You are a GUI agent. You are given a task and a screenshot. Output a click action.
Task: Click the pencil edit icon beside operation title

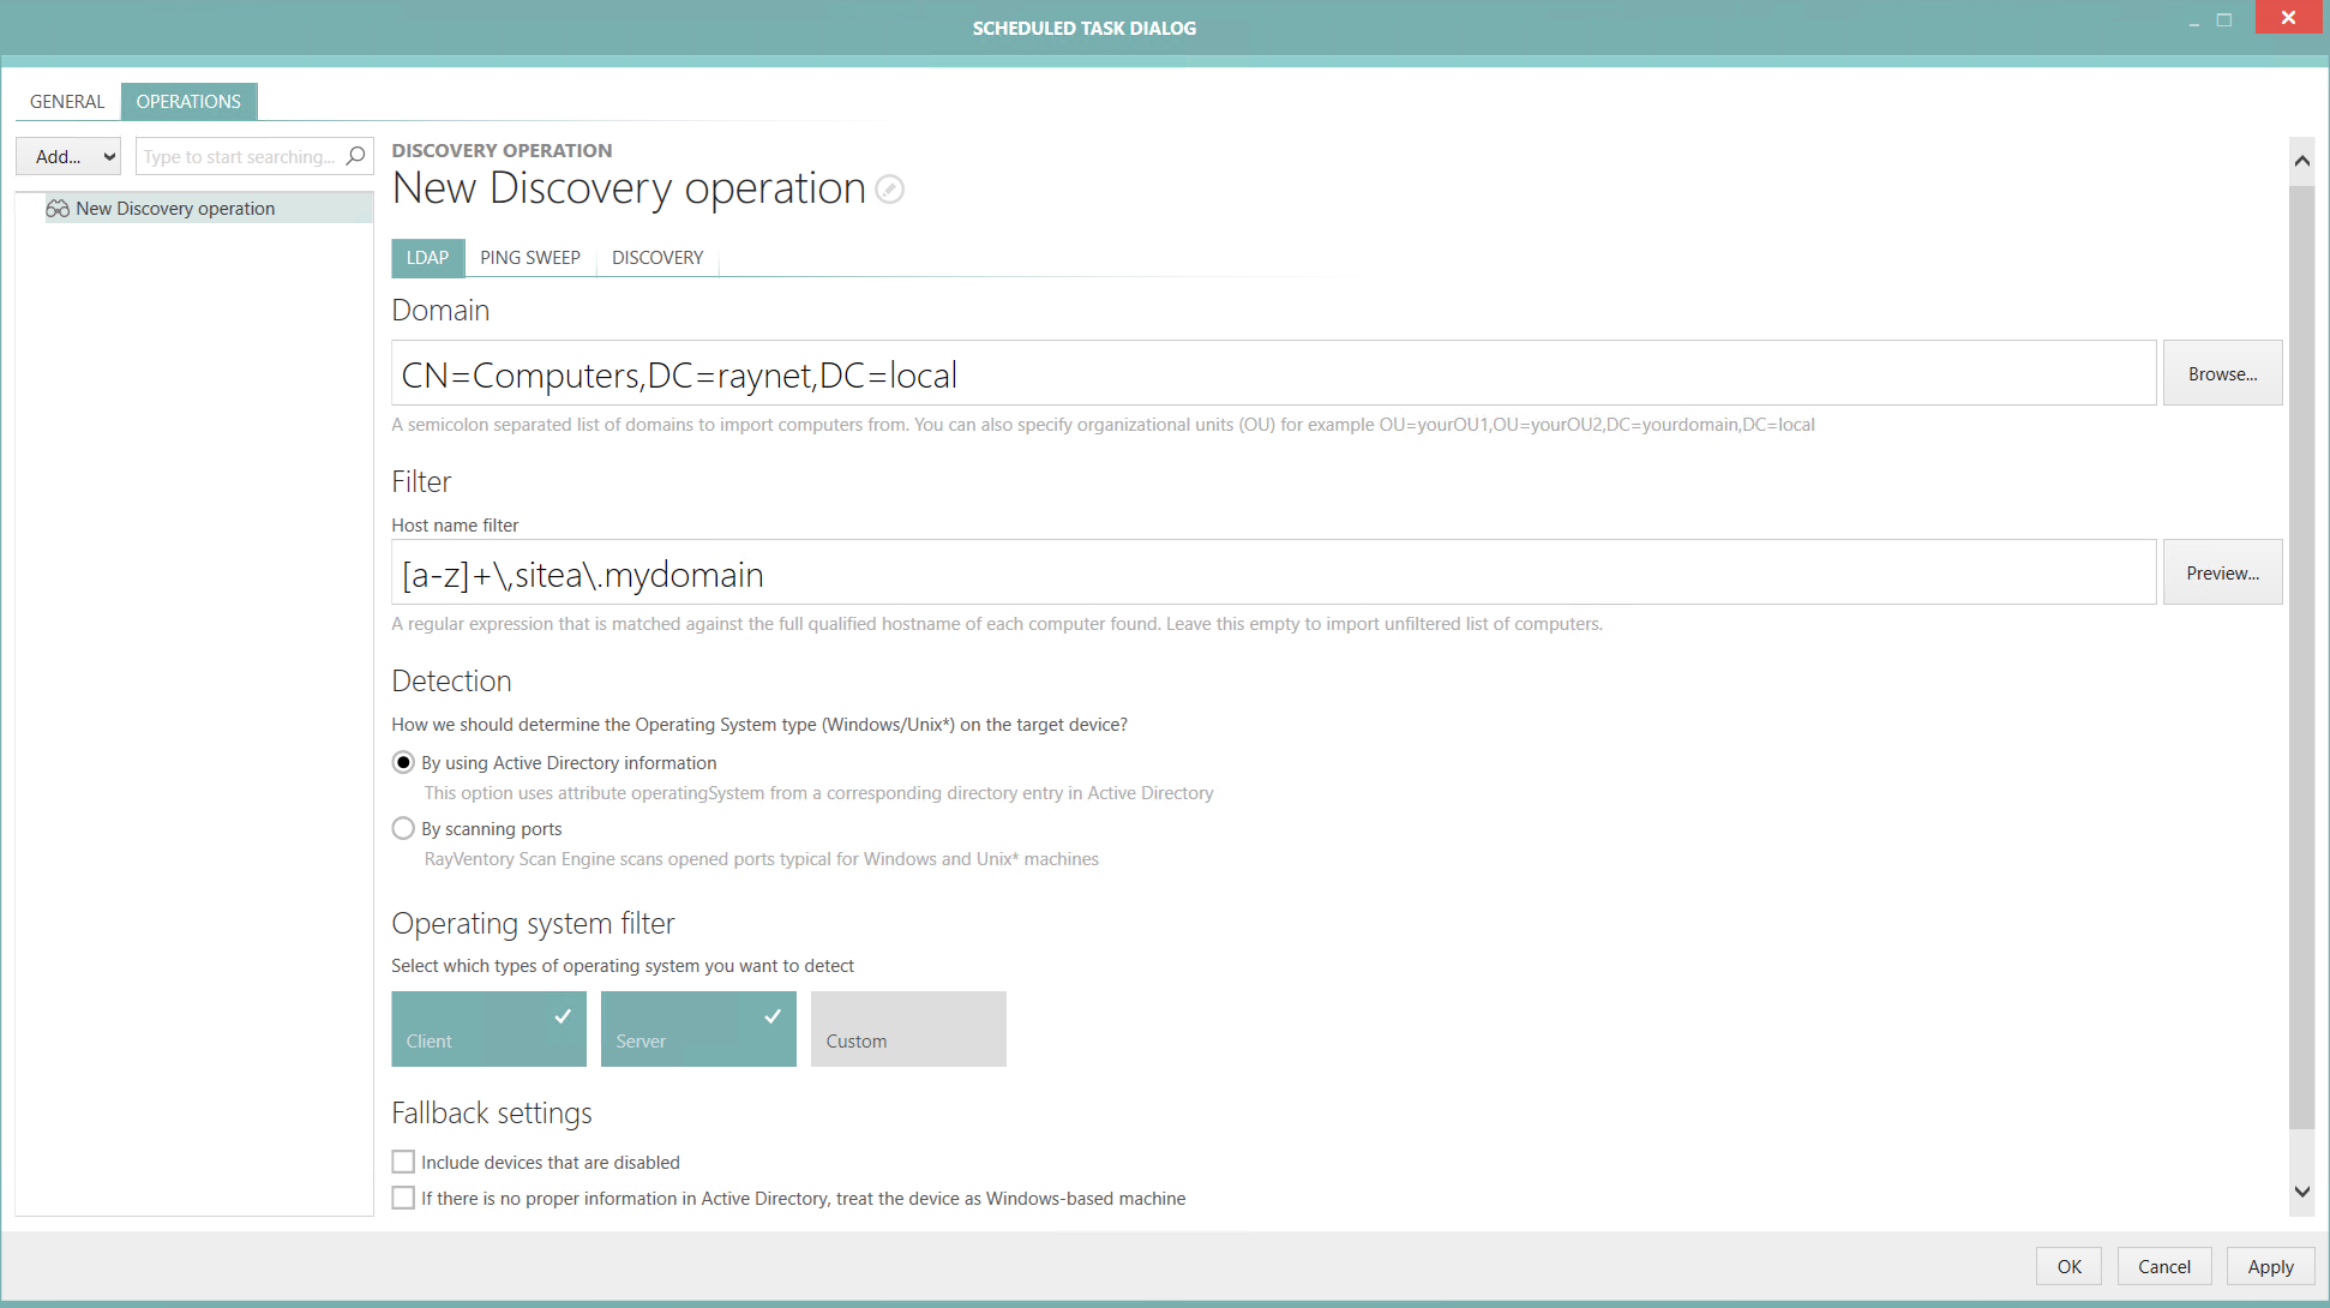coord(888,189)
